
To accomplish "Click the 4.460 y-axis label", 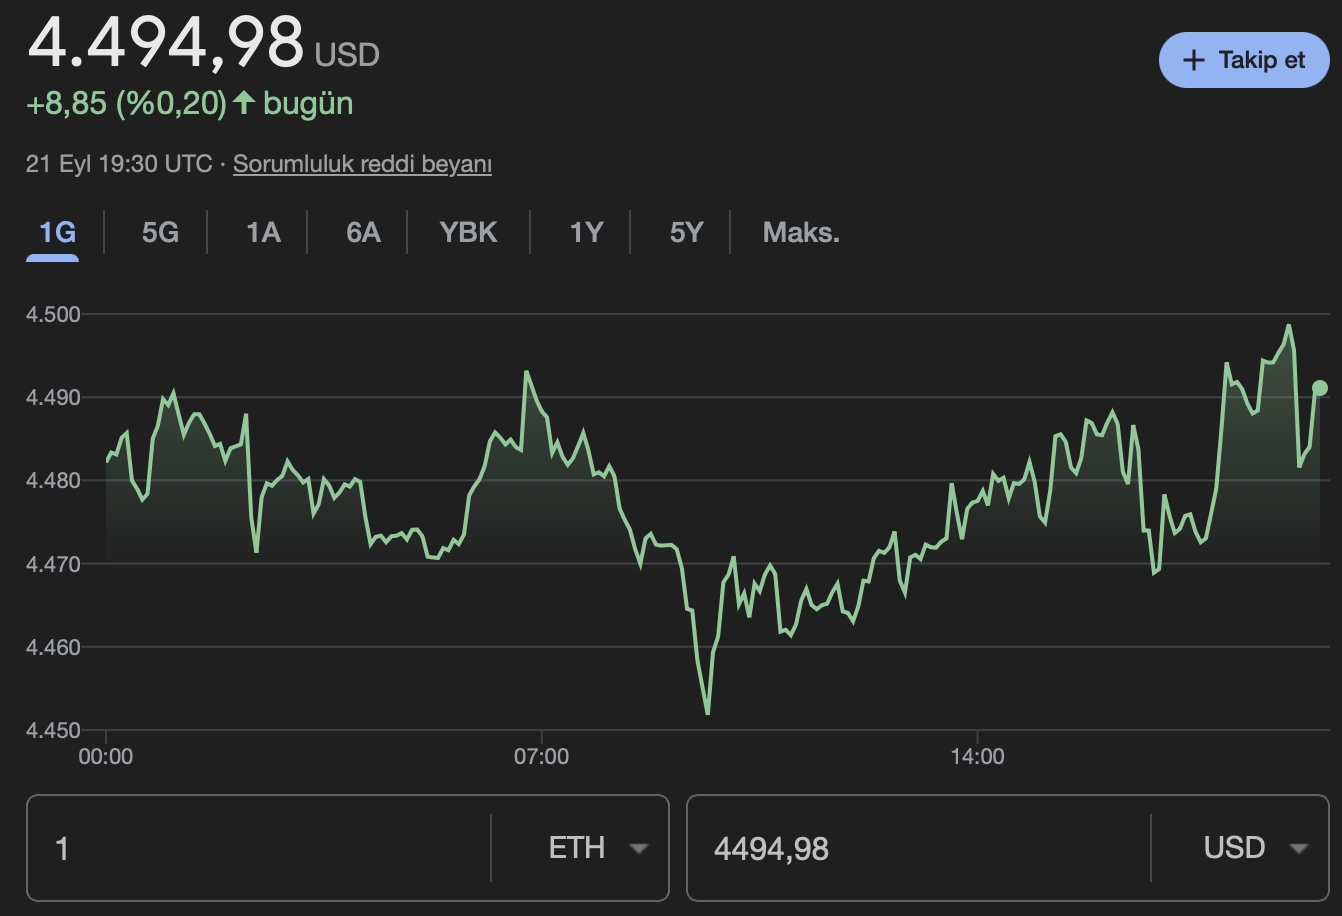I will click(x=53, y=647).
